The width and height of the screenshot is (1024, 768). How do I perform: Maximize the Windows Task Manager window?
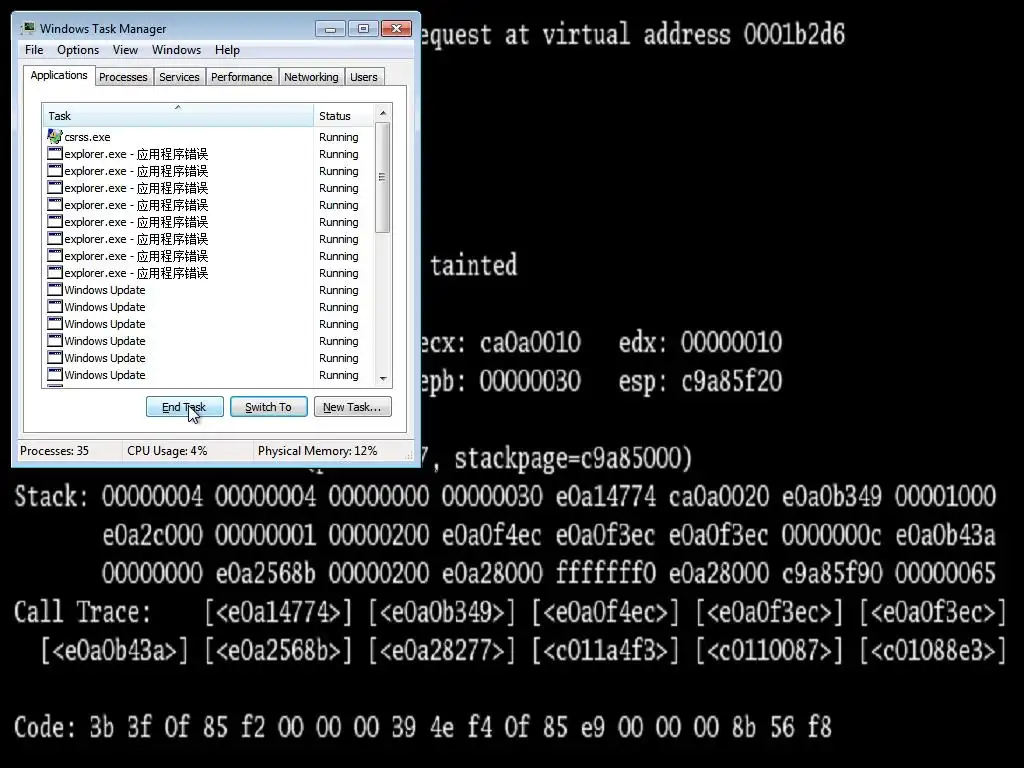click(363, 29)
